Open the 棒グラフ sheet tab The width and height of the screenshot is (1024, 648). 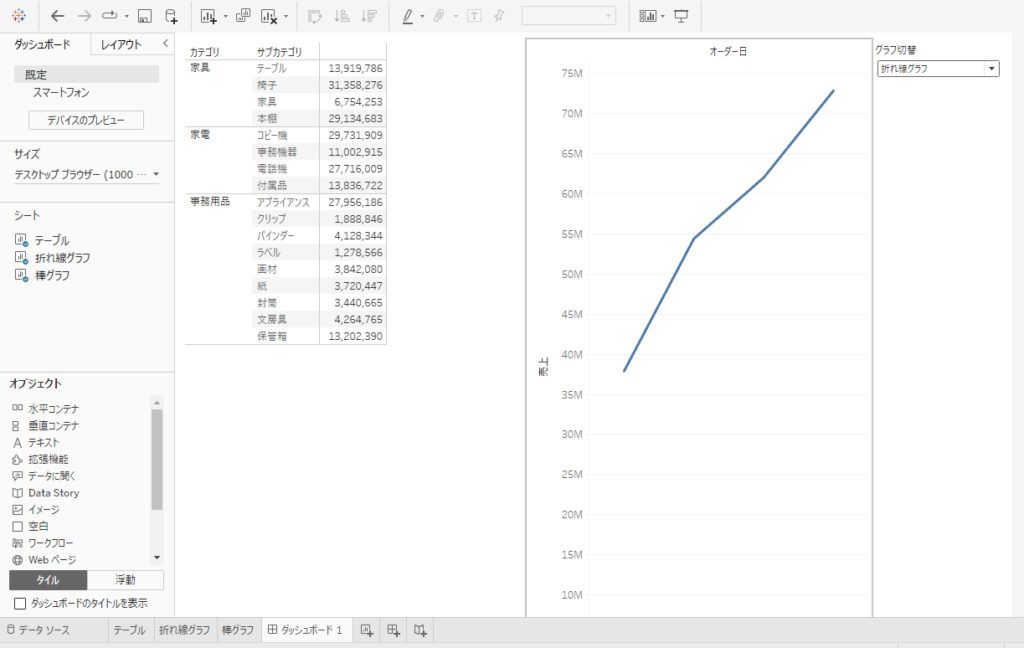click(x=238, y=630)
